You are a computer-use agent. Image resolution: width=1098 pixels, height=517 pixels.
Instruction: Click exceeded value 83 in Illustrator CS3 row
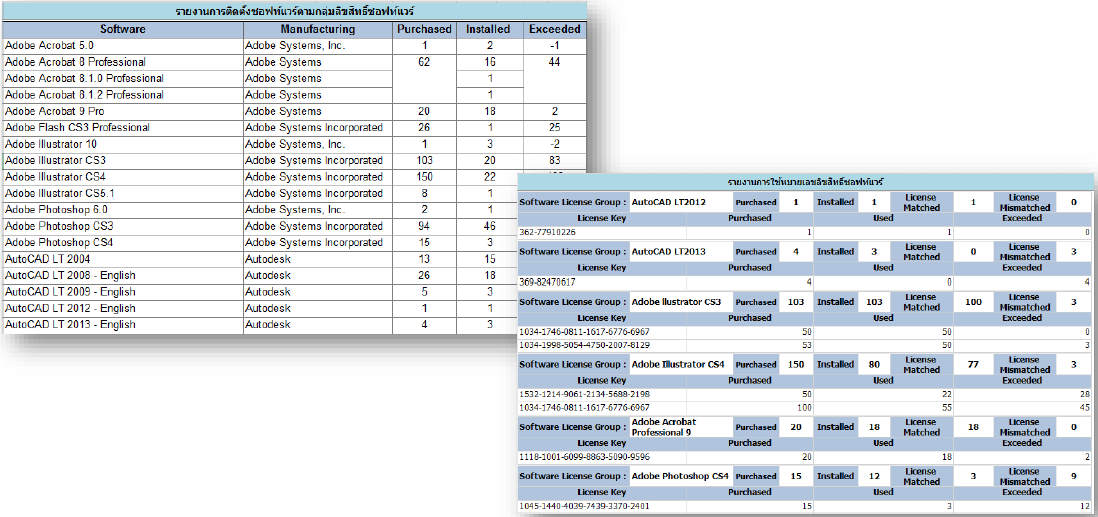point(555,160)
